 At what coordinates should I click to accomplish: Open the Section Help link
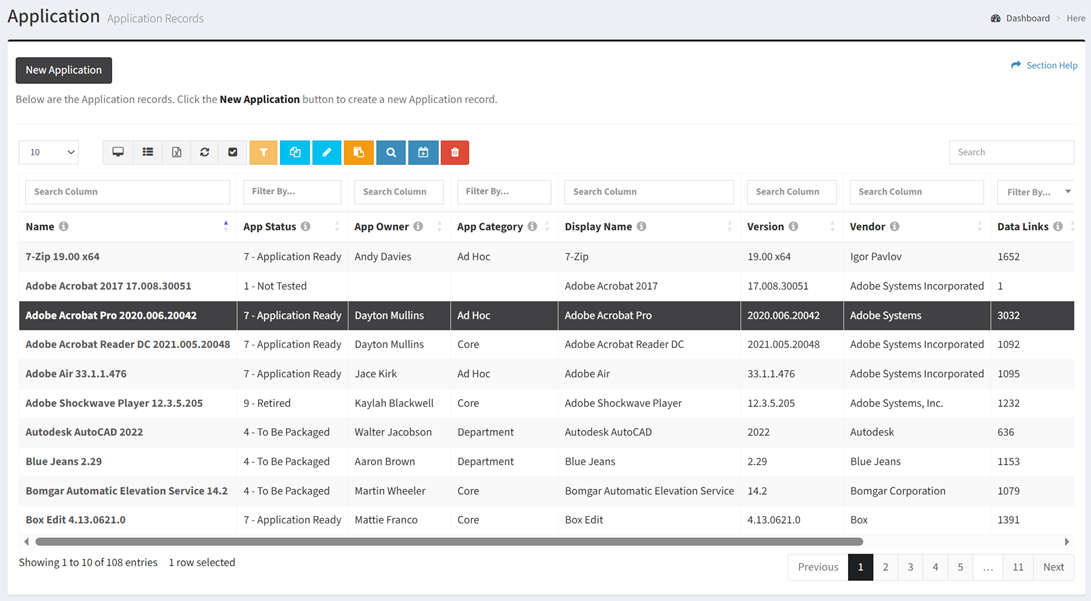[x=1044, y=66]
